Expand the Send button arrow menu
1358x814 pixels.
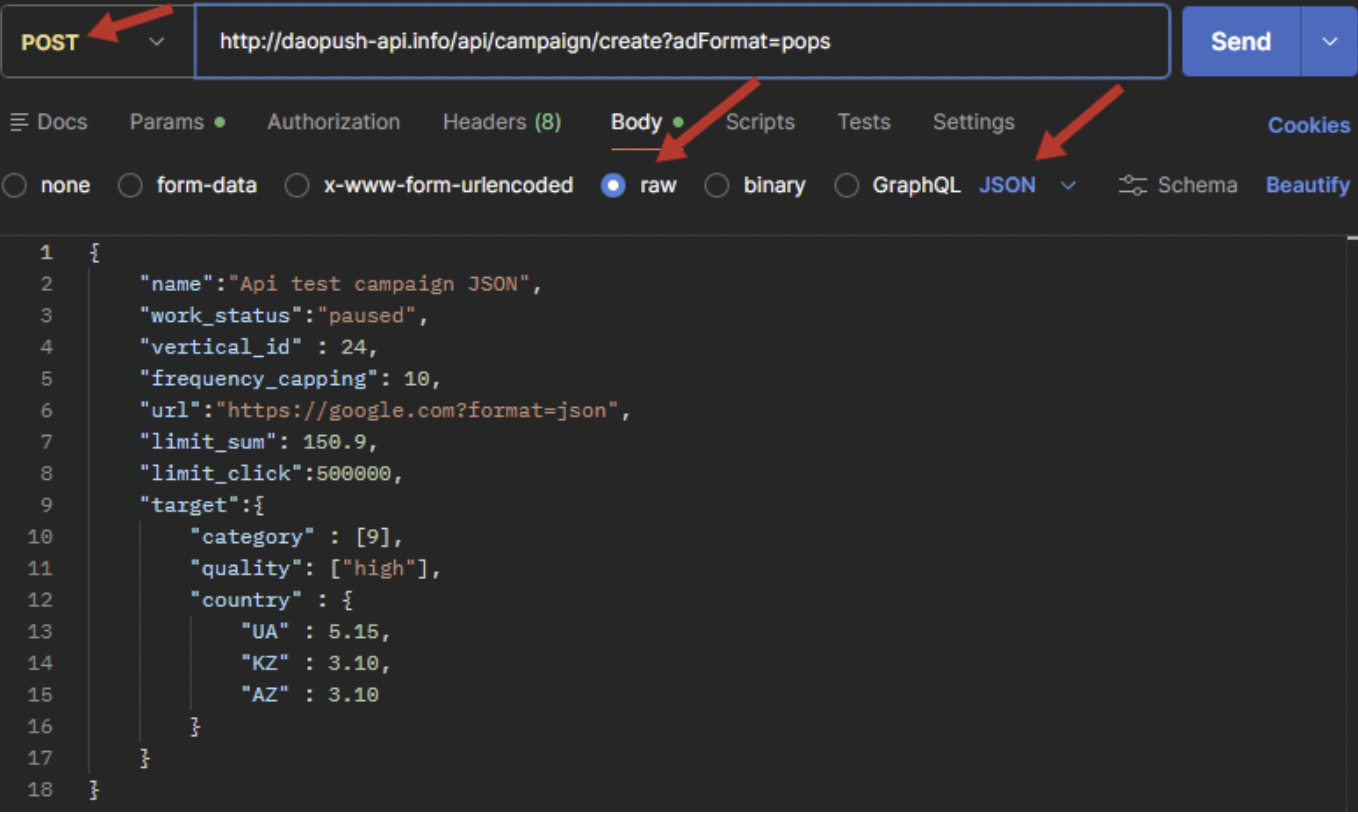click(1329, 42)
